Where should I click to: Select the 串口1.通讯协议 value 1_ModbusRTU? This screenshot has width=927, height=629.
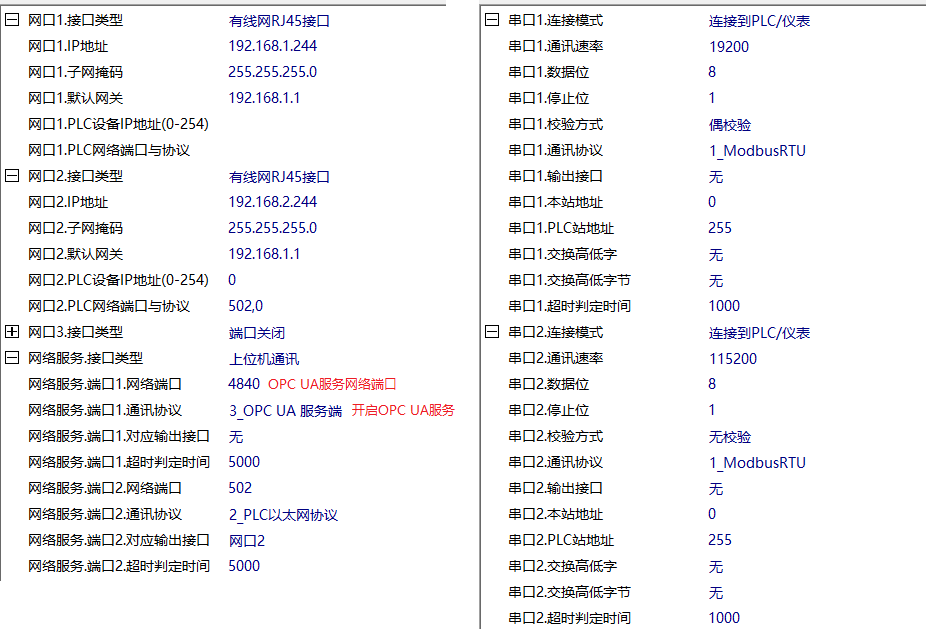[x=757, y=151]
